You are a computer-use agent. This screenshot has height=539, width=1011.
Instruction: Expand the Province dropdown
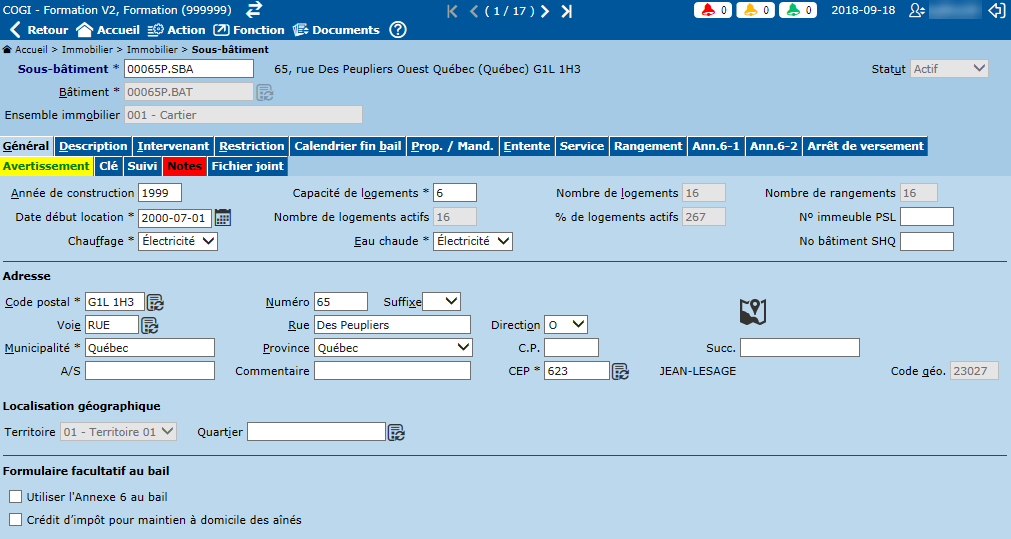point(393,348)
